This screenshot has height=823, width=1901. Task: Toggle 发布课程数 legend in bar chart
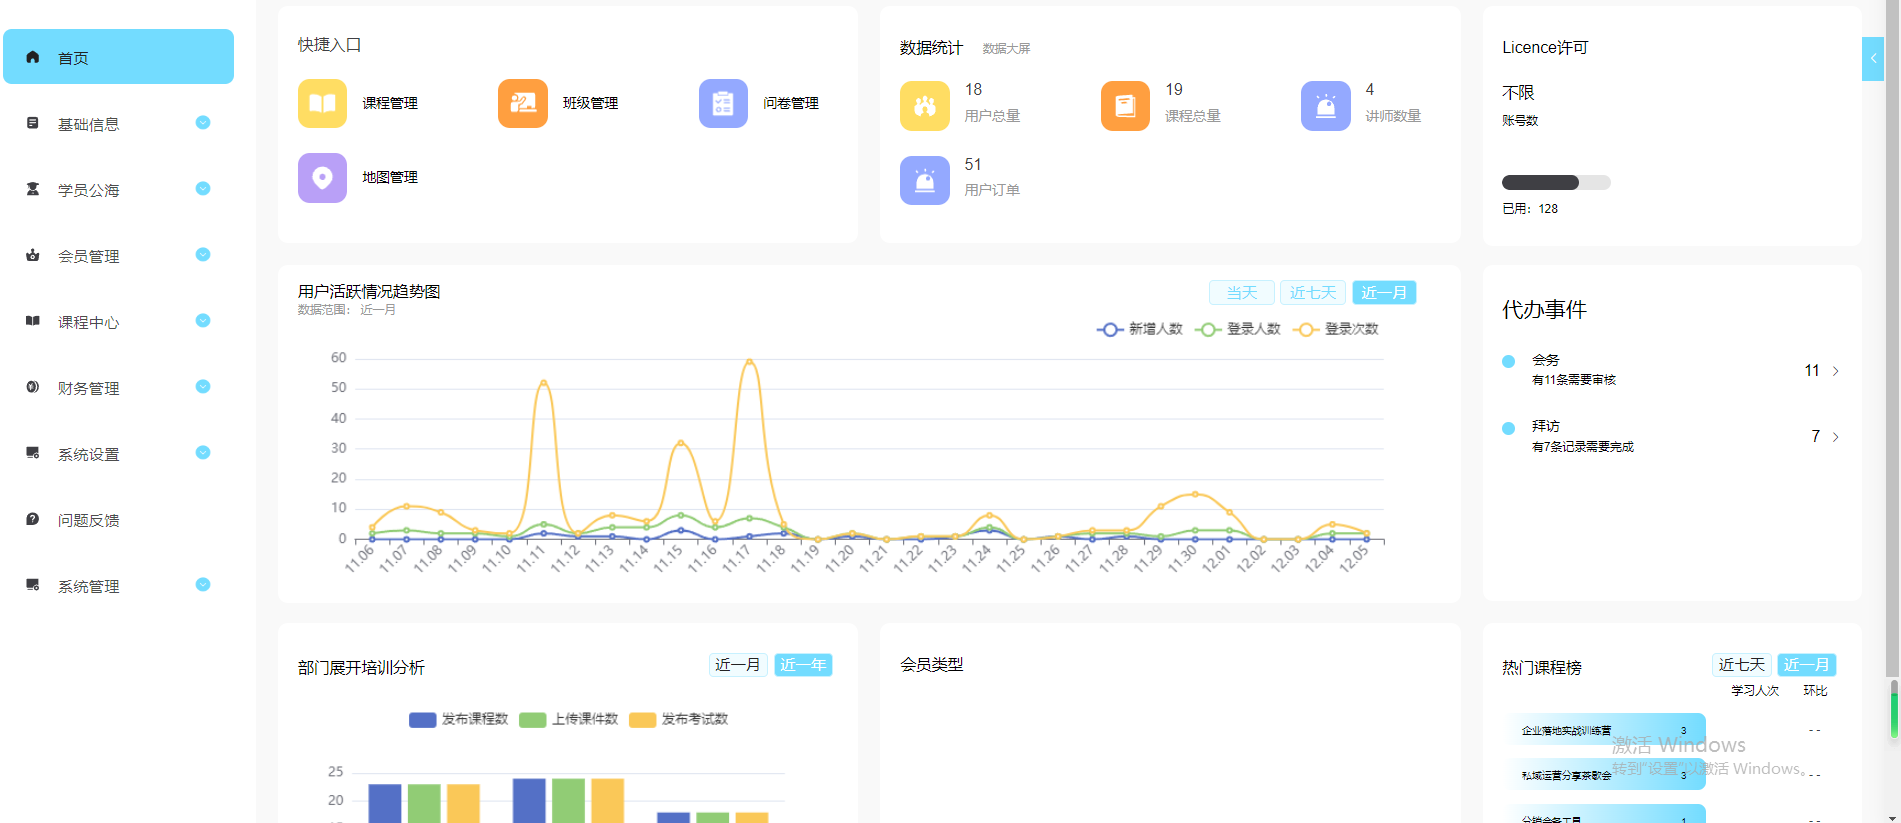point(459,719)
